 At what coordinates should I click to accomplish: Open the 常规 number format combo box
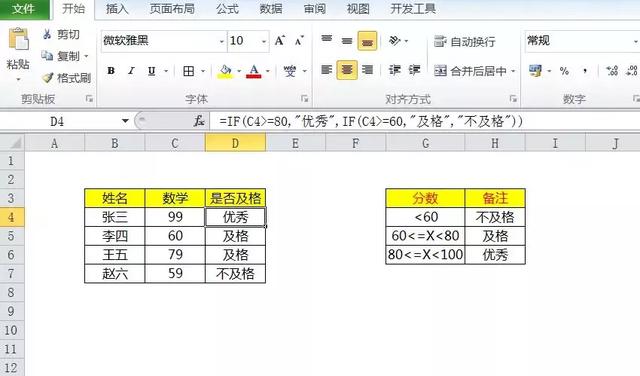[582, 41]
